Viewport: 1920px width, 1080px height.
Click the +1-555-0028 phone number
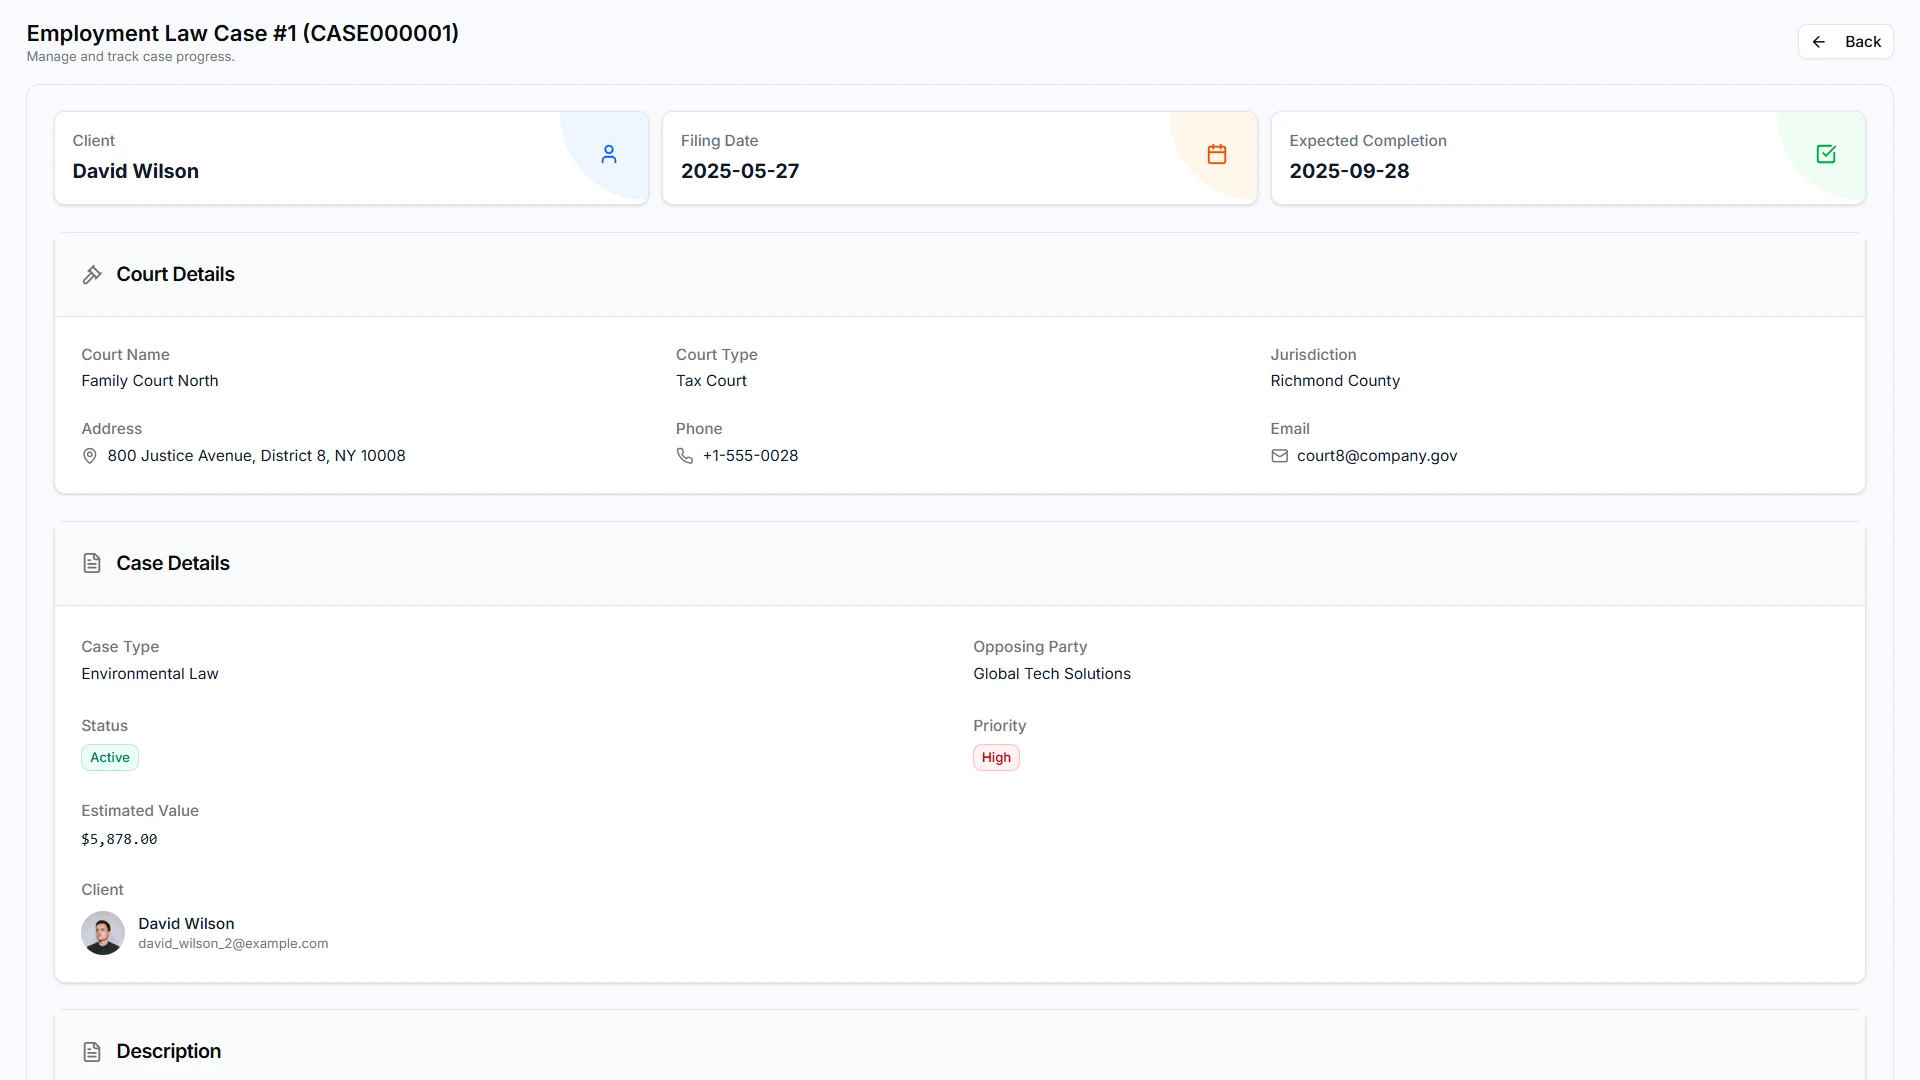(x=750, y=456)
